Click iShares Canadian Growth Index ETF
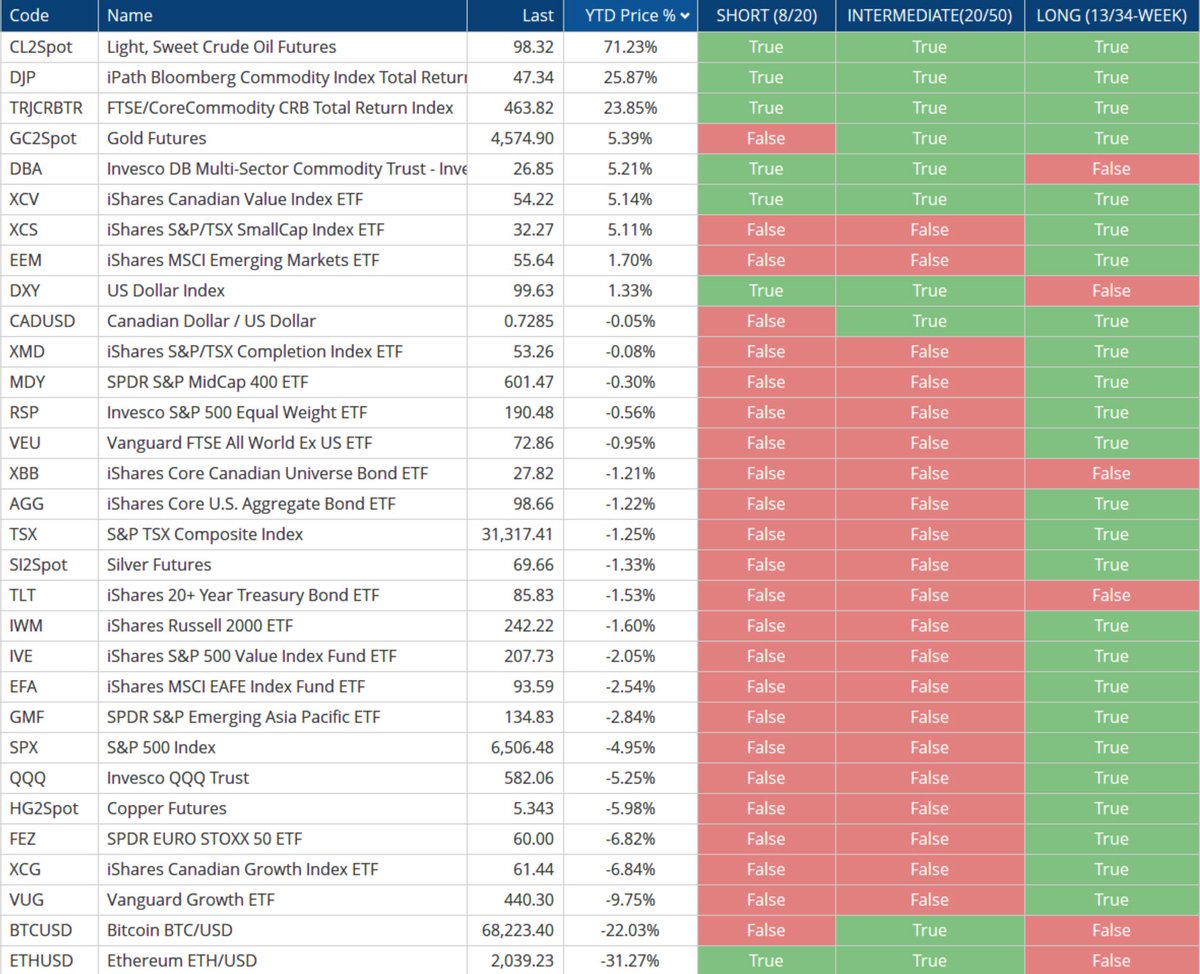The height and width of the screenshot is (974, 1200). tap(243, 869)
